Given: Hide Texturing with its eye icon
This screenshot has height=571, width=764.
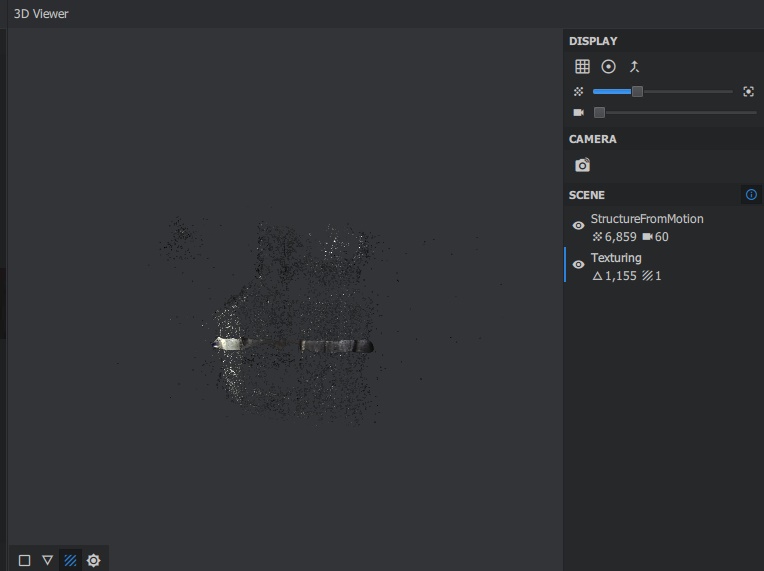Looking at the screenshot, I should click(578, 265).
